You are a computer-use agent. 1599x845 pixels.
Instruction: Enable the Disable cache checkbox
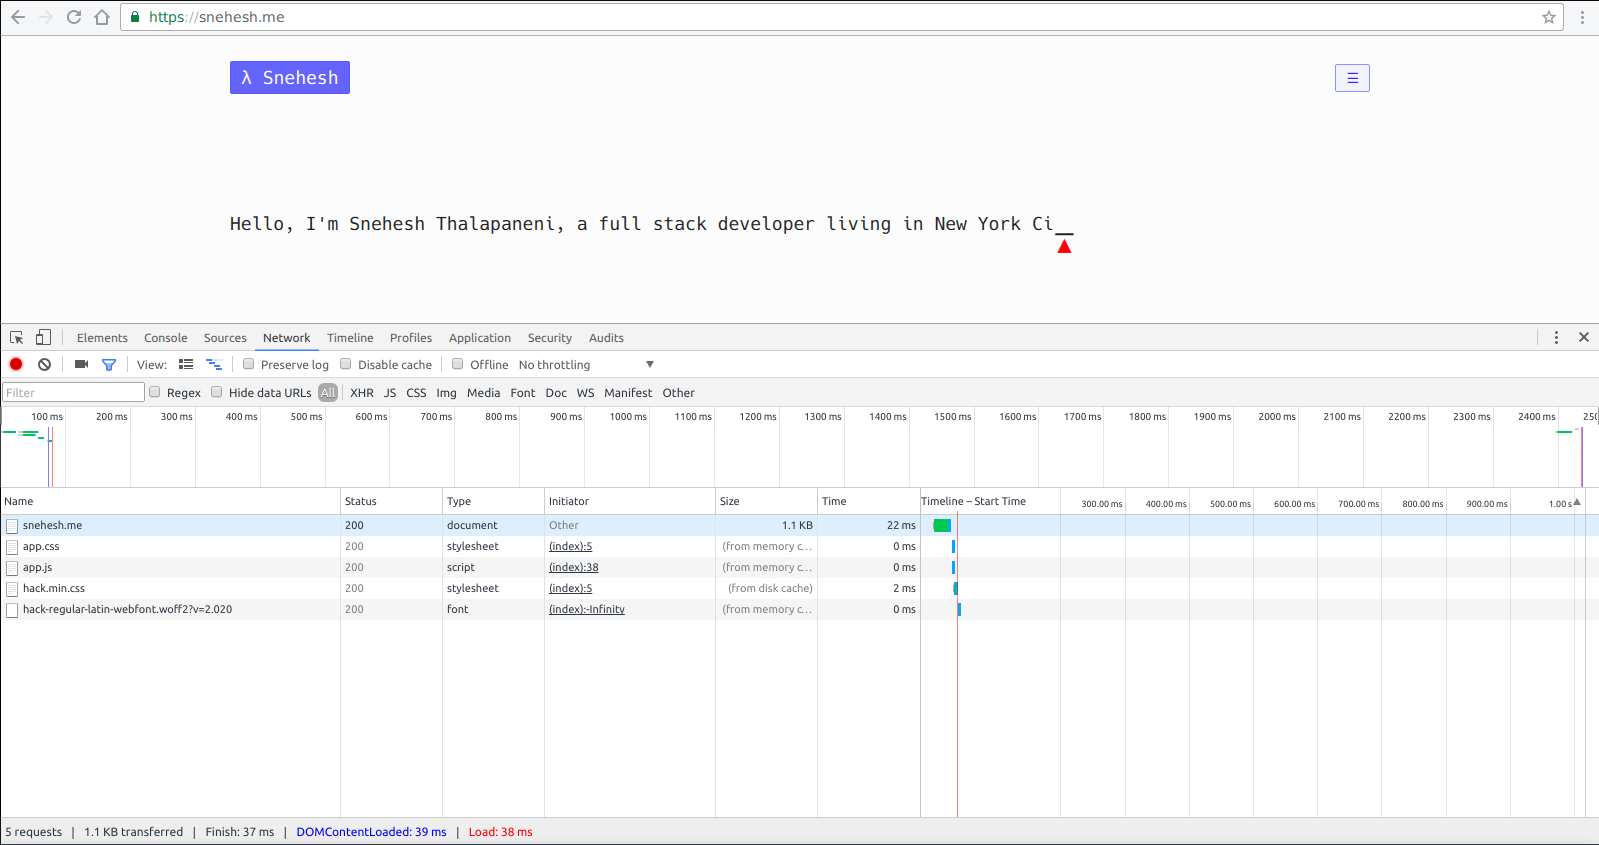(x=346, y=364)
